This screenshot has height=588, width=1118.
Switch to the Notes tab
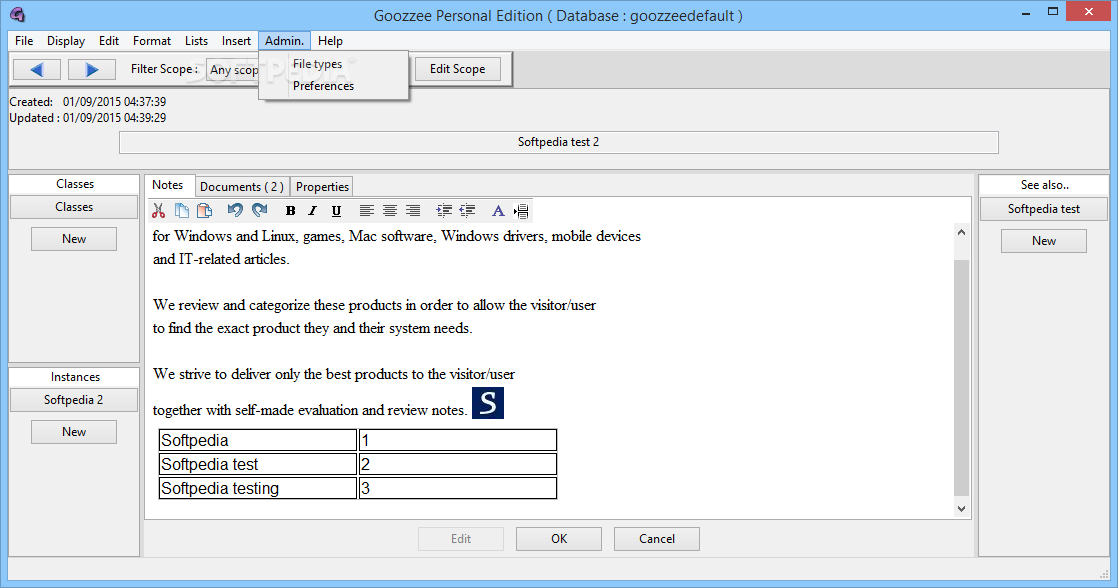point(168,185)
